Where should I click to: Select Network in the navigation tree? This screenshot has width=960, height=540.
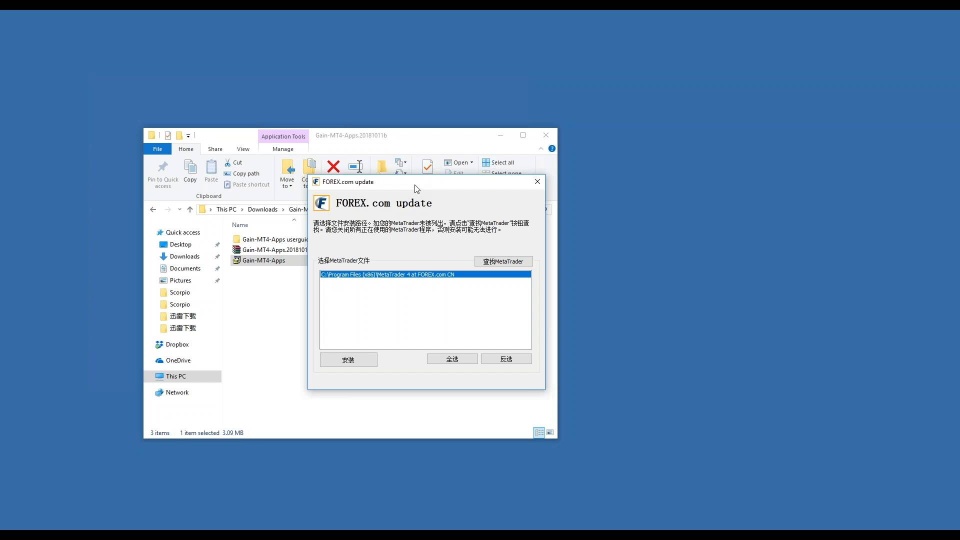coord(176,392)
